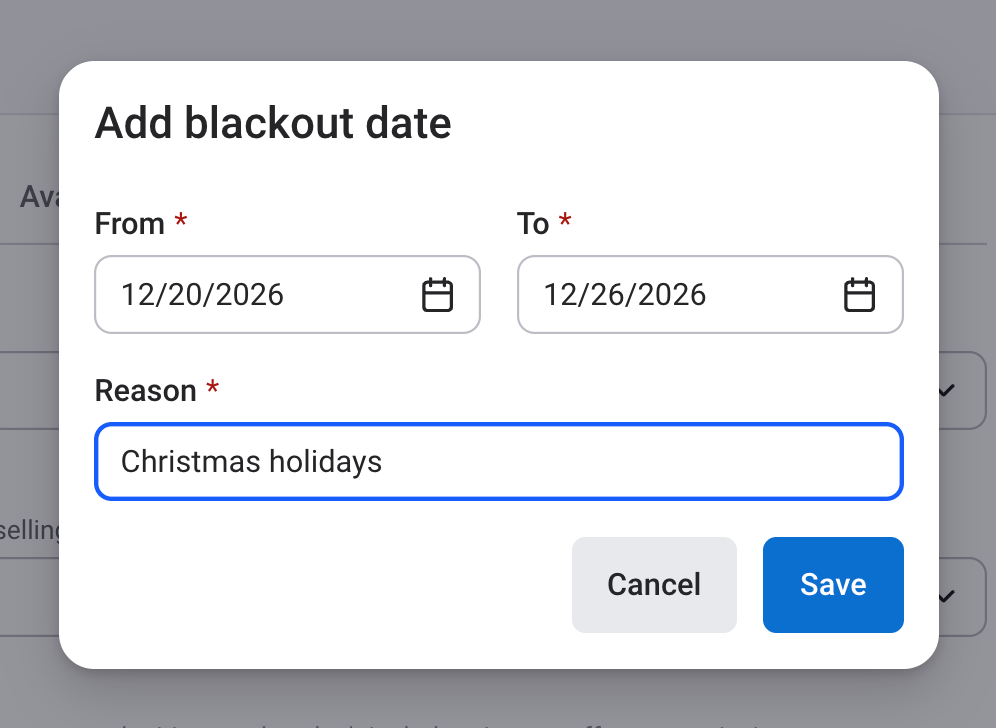
Task: Open the From date calendar picker
Action: 437,295
